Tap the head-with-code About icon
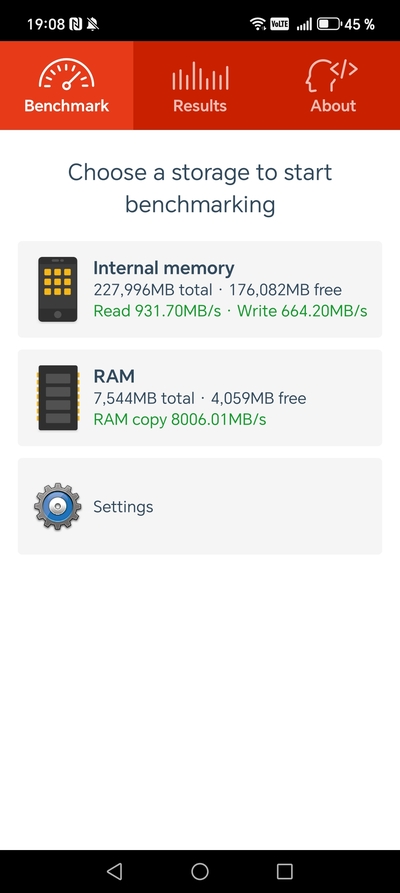400x893 pixels. point(332,76)
